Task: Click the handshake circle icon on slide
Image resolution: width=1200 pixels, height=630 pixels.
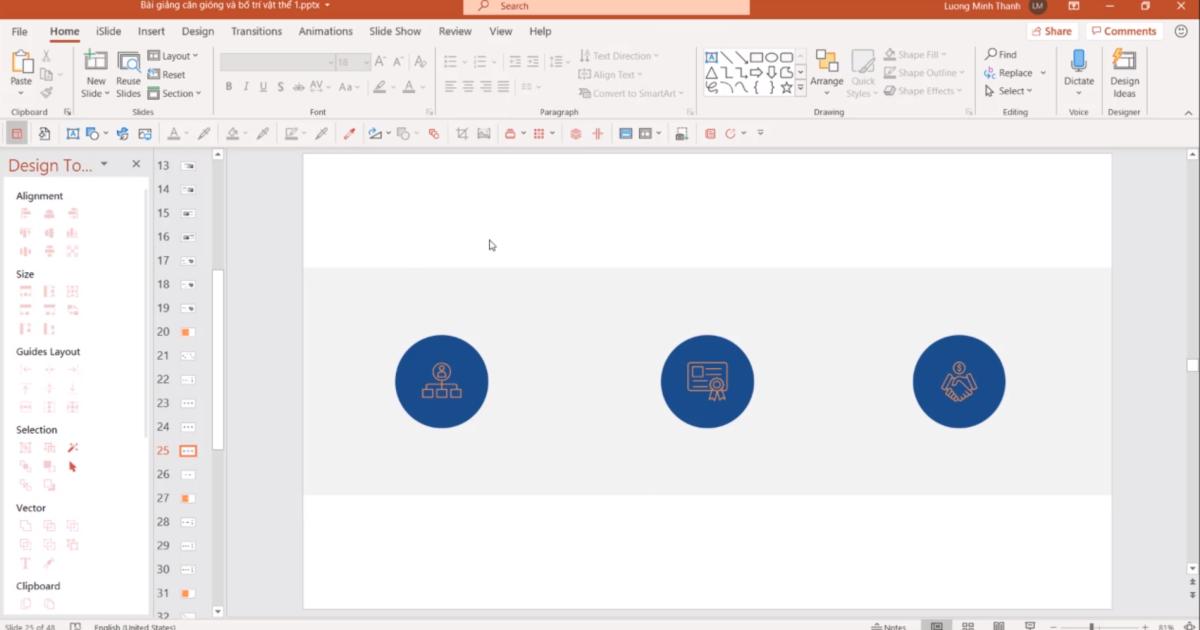Action: point(958,381)
